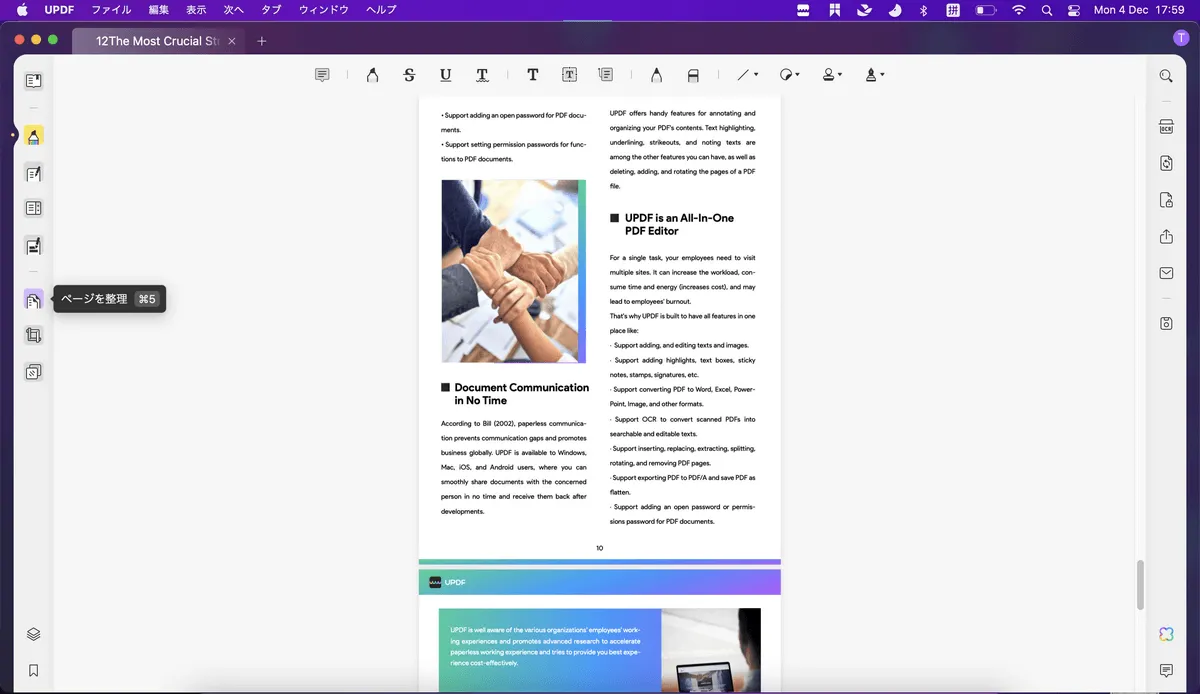Viewport: 1200px width, 694px height.
Task: Open the 編集 menu
Action: click(x=159, y=10)
